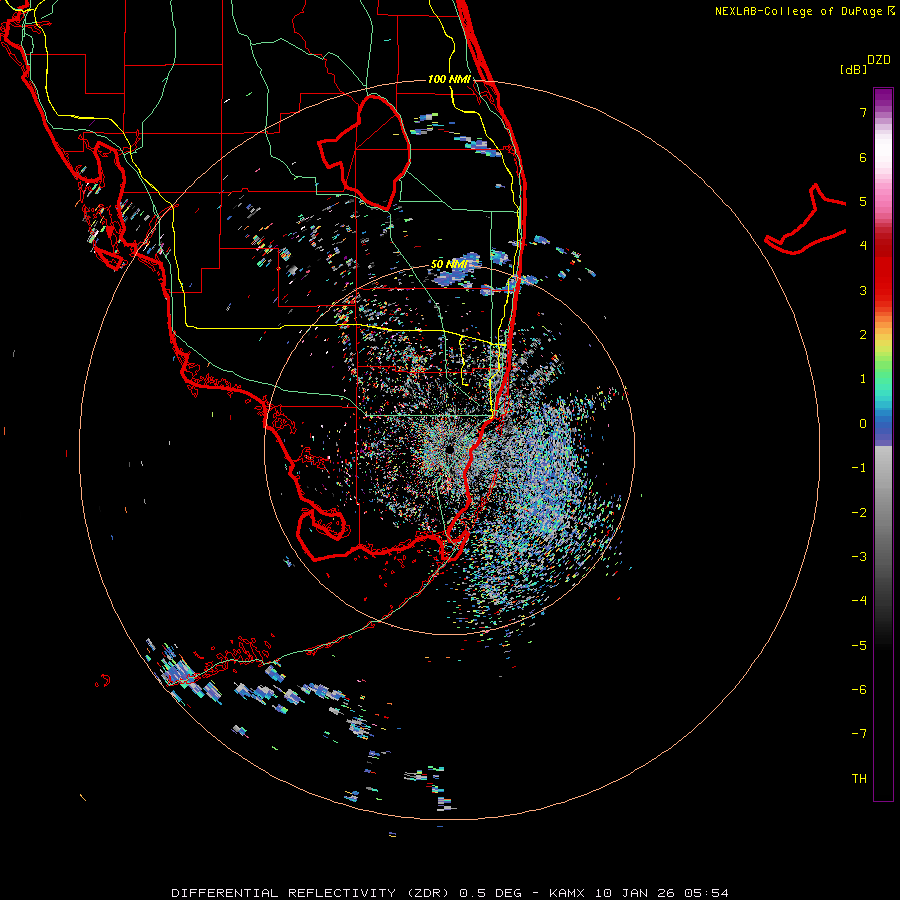
Task: Click the TH threshold label on color scale
Action: [859, 779]
